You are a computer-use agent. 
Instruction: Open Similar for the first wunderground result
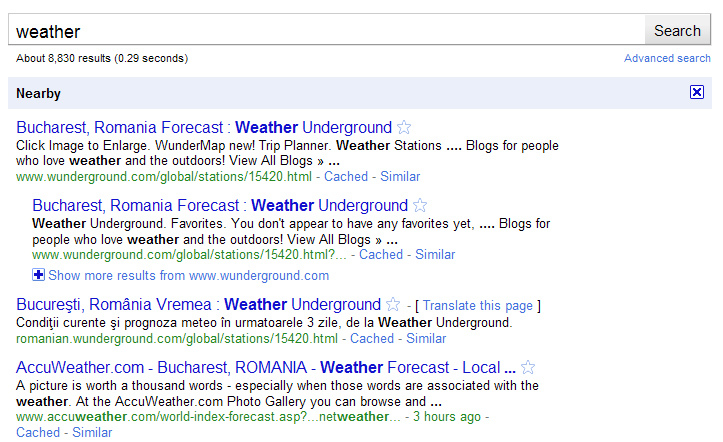point(400,177)
